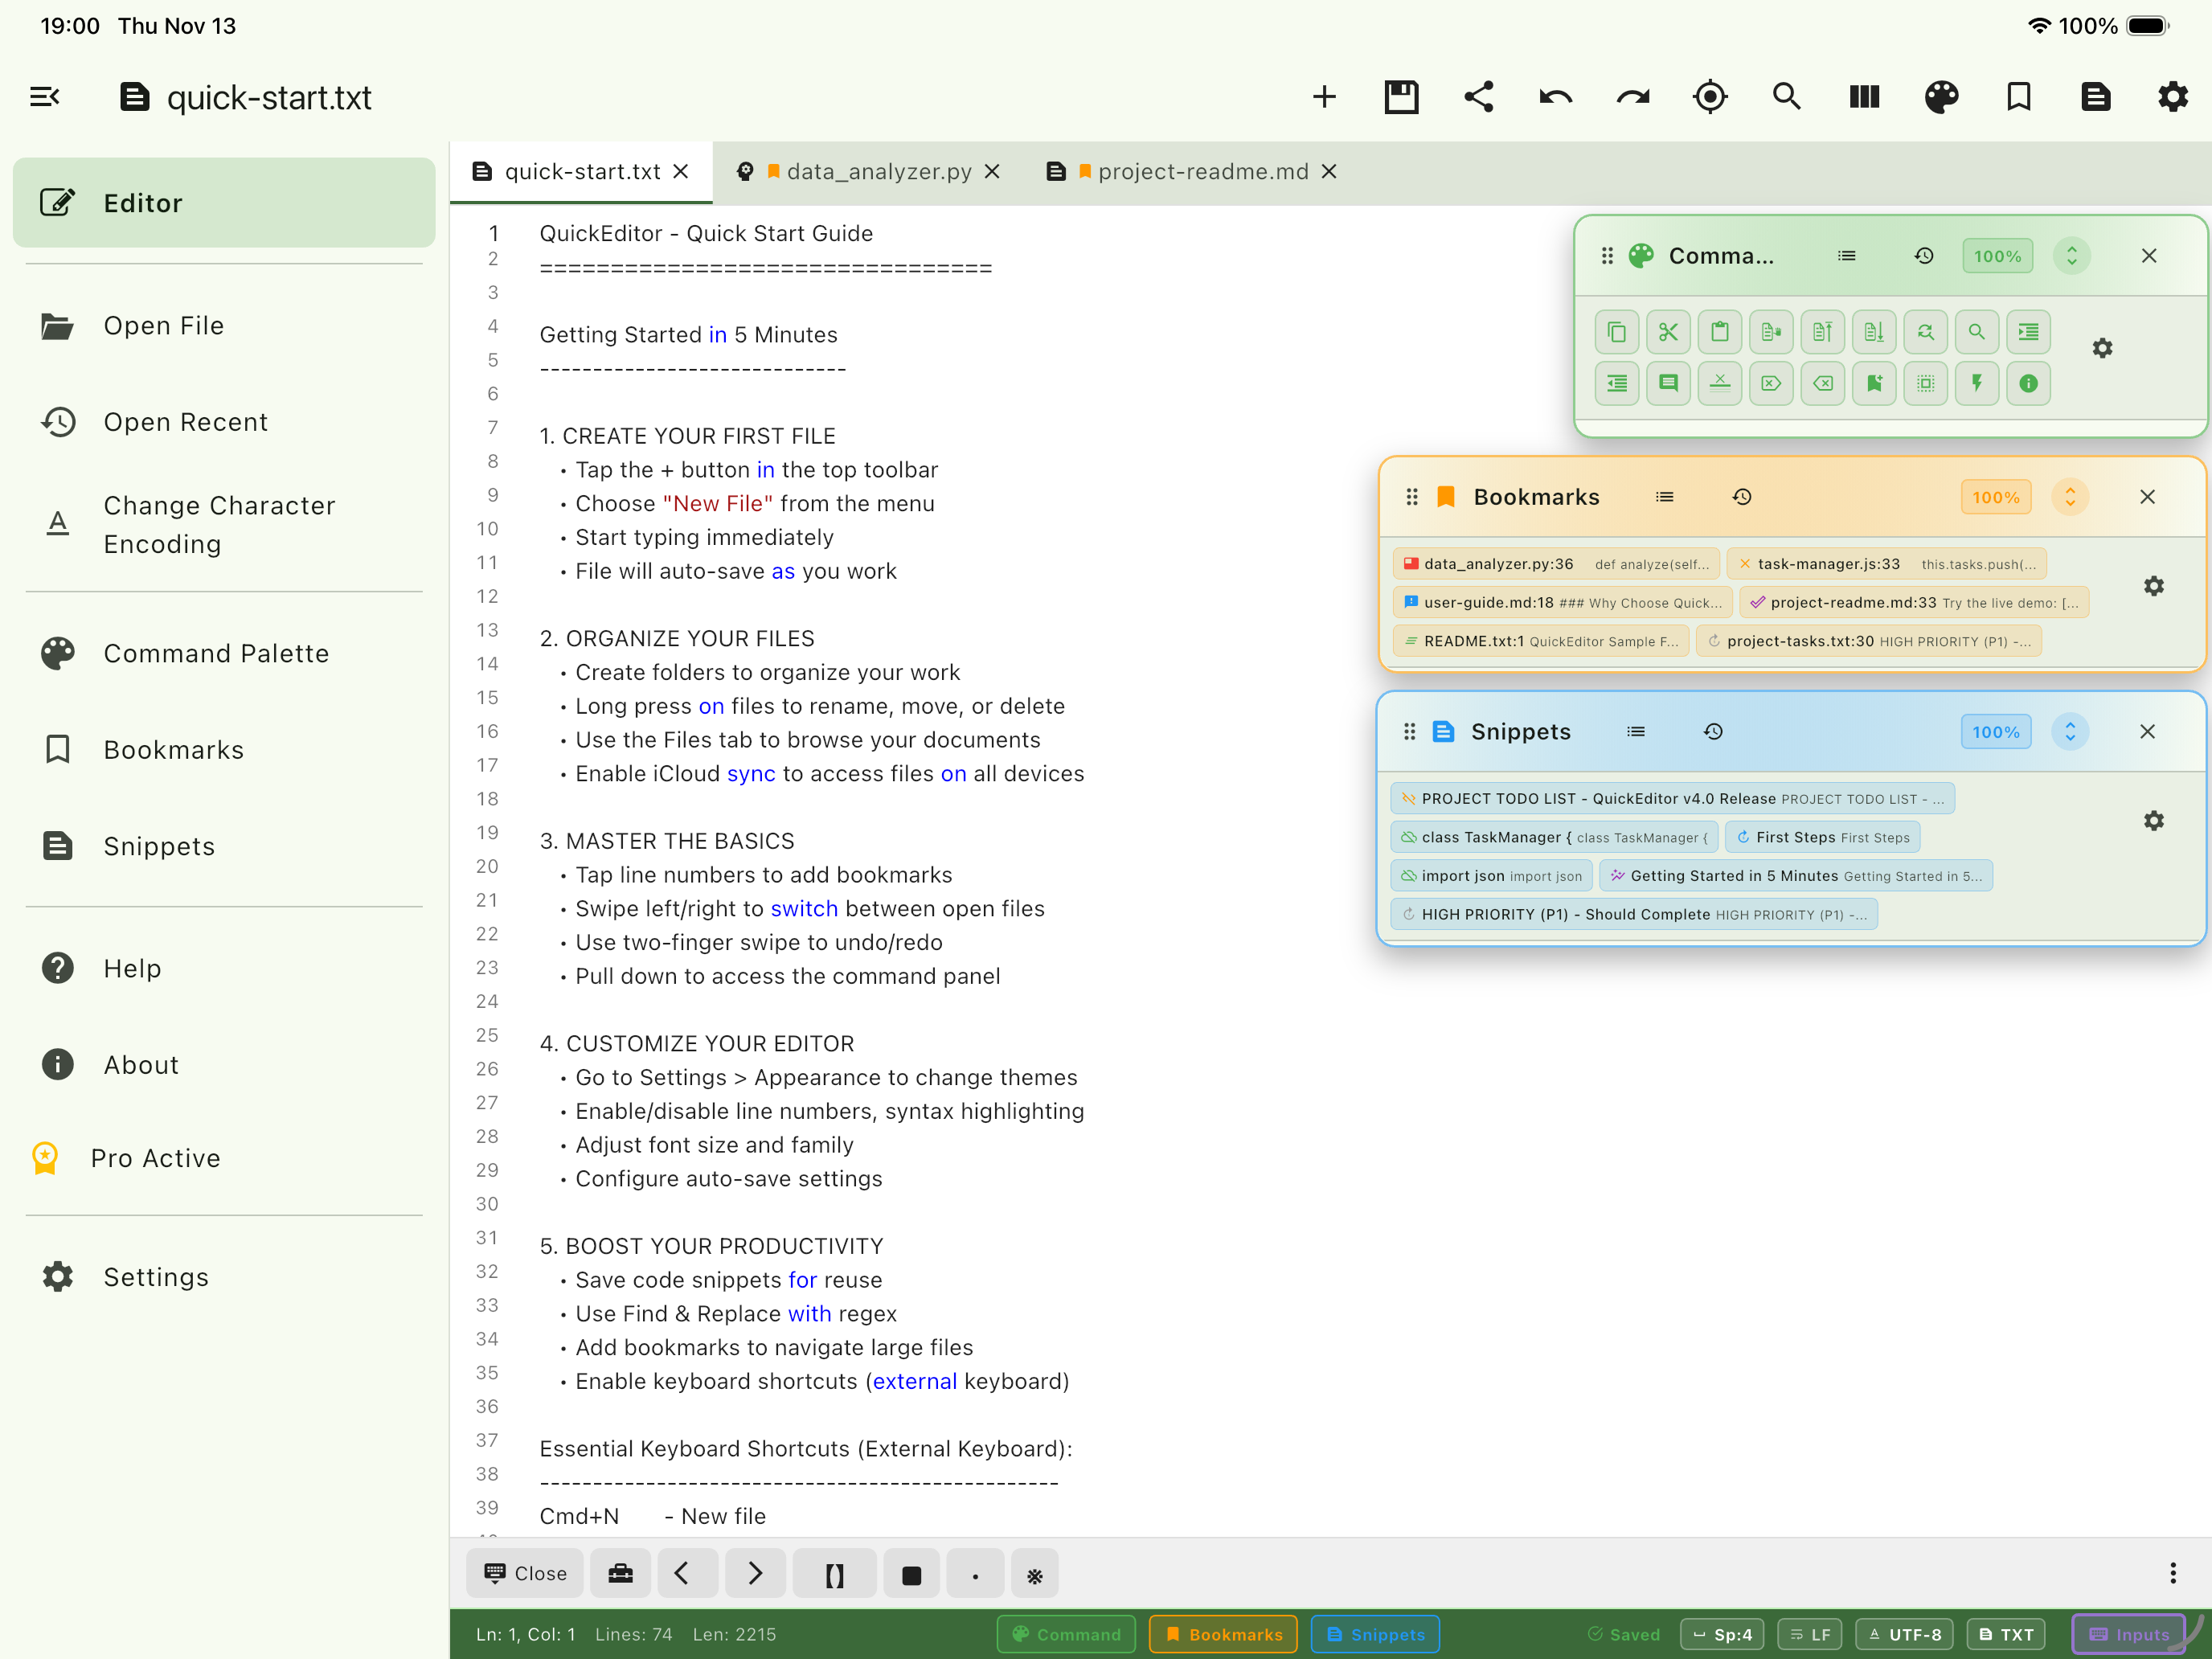Click the scissors cut icon in Command panel
This screenshot has height=1659, width=2212.
(x=1668, y=332)
